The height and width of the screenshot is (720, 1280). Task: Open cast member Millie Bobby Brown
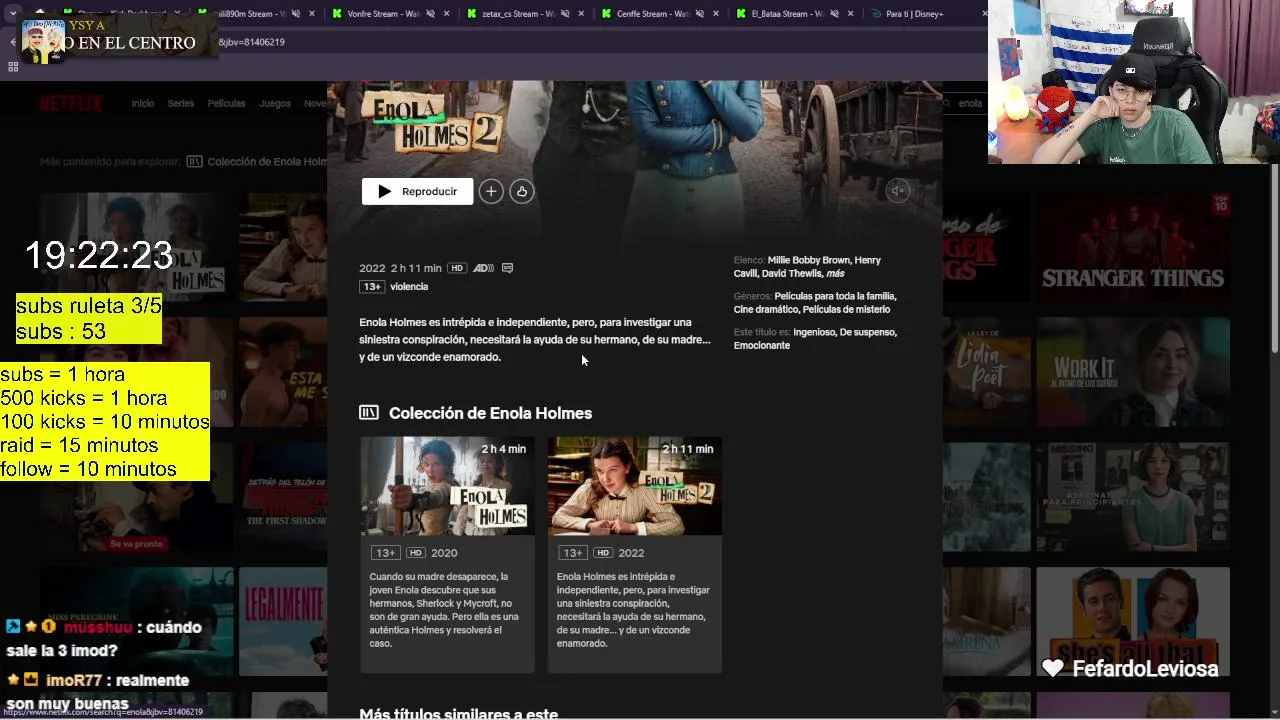pyautogui.click(x=809, y=260)
